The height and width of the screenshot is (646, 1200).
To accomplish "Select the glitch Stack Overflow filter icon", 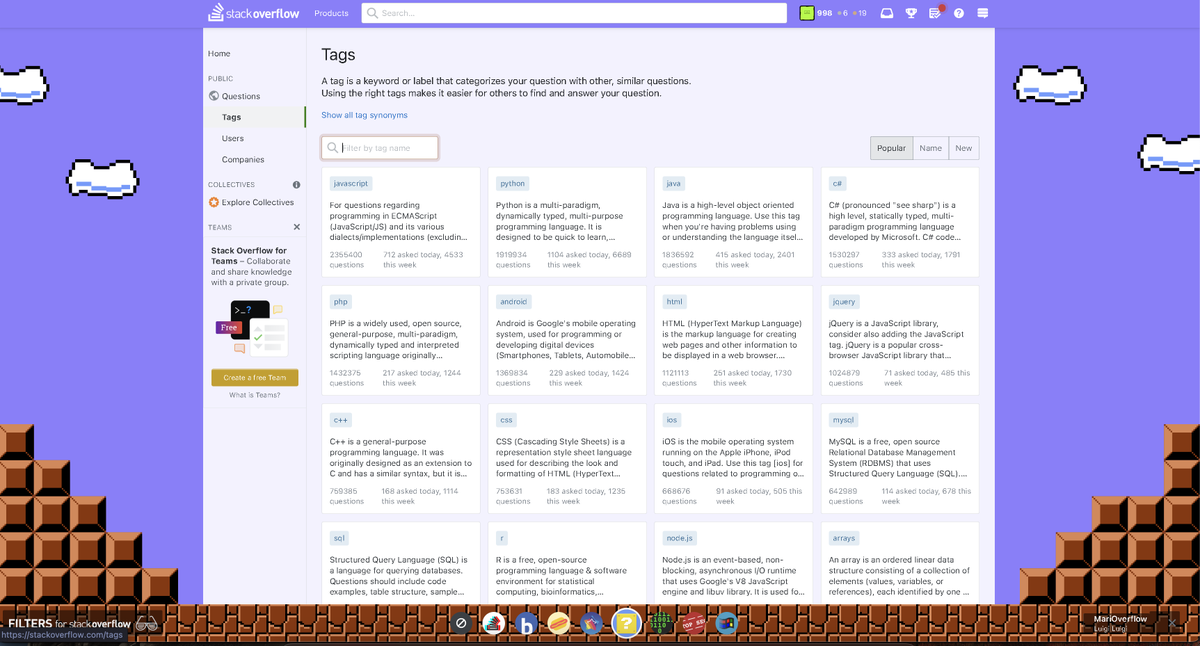I will point(493,623).
